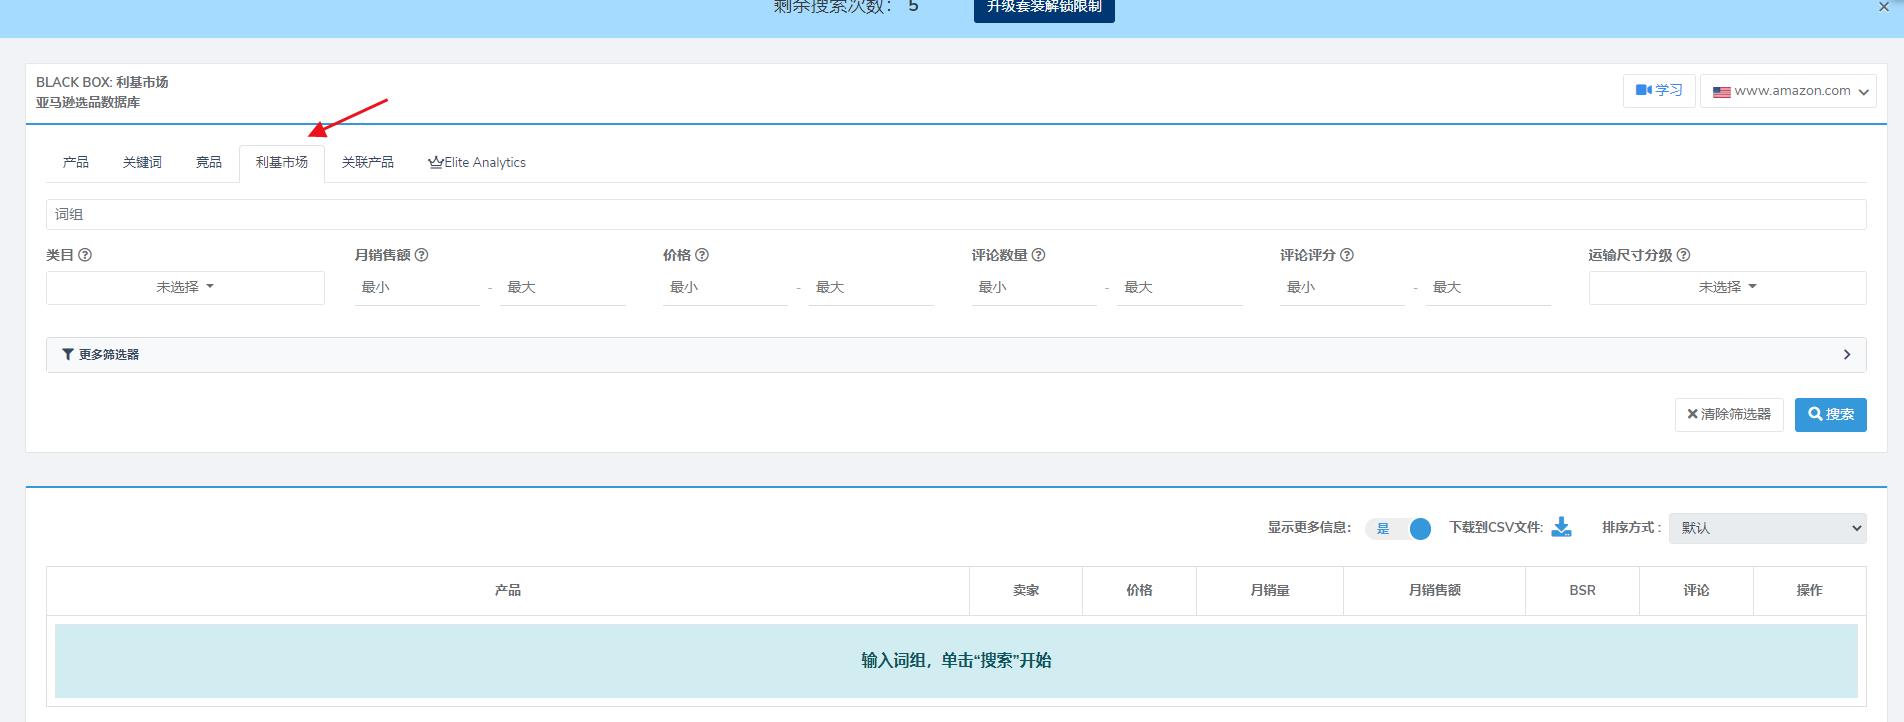The image size is (1904, 722).
Task: Click the 月销量 column header
Action: (1270, 591)
